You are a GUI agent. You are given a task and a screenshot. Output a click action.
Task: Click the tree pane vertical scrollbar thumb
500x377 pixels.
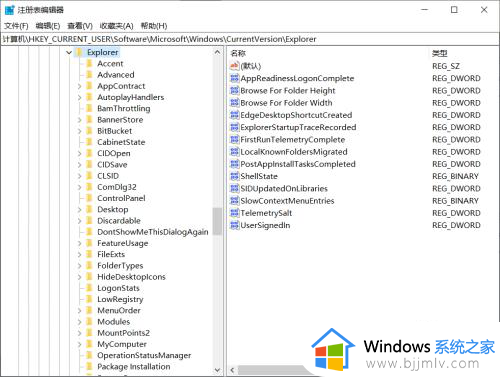217,221
